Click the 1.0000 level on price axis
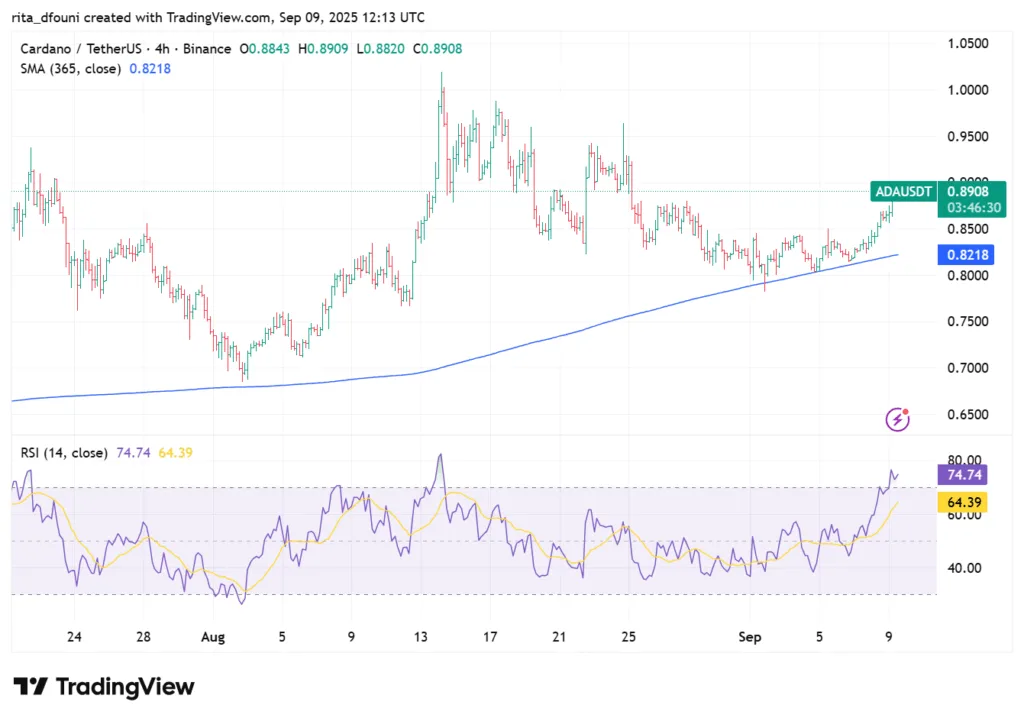The width and height of the screenshot is (1024, 721). point(966,90)
